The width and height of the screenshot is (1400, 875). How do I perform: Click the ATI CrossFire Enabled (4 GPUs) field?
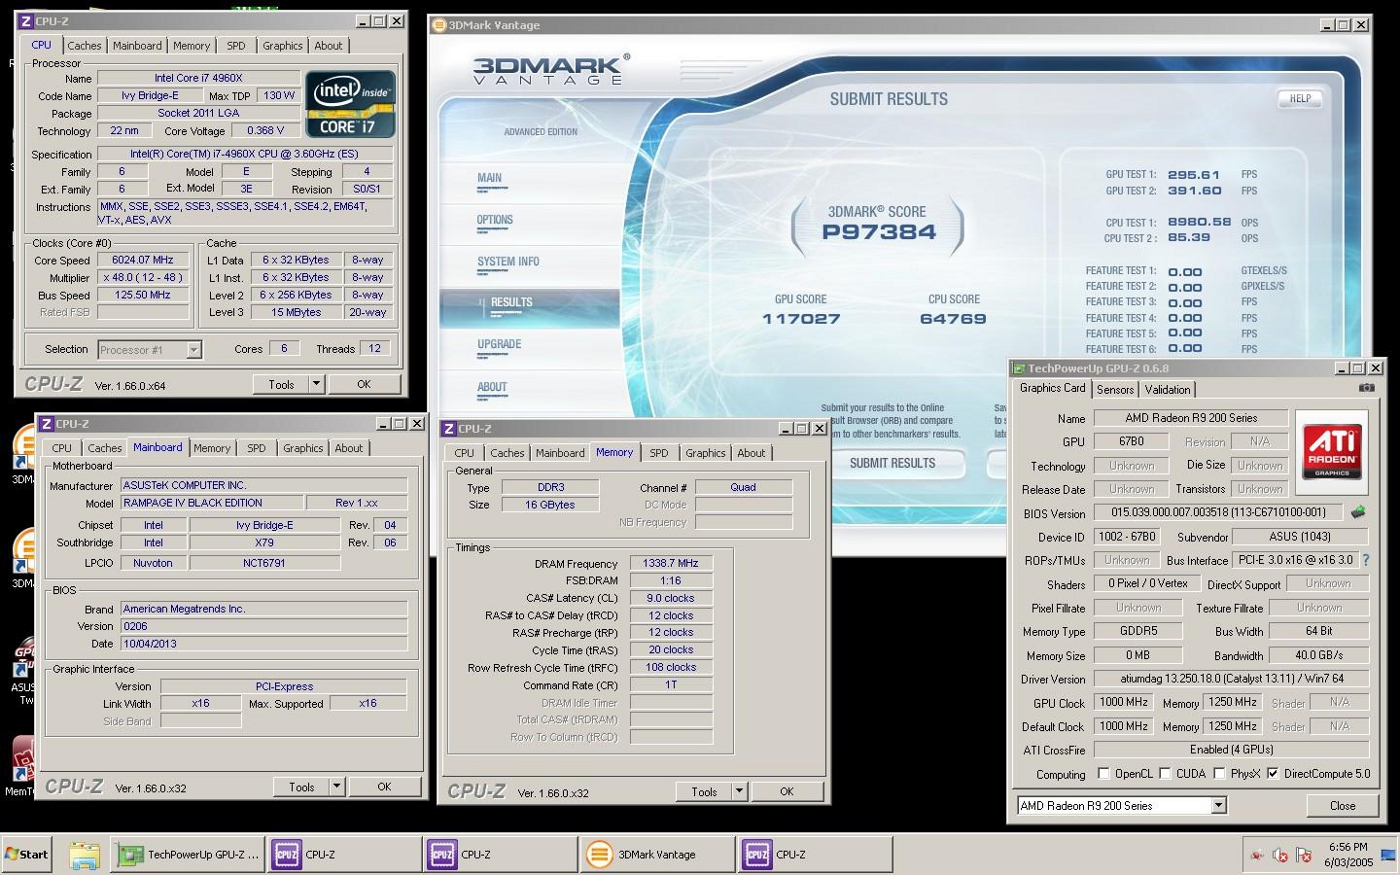tap(1231, 749)
